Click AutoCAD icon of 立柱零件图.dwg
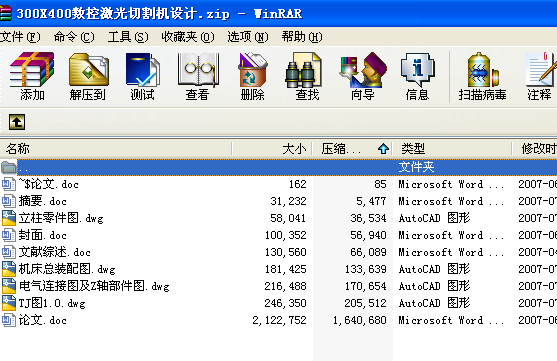 click(9, 218)
